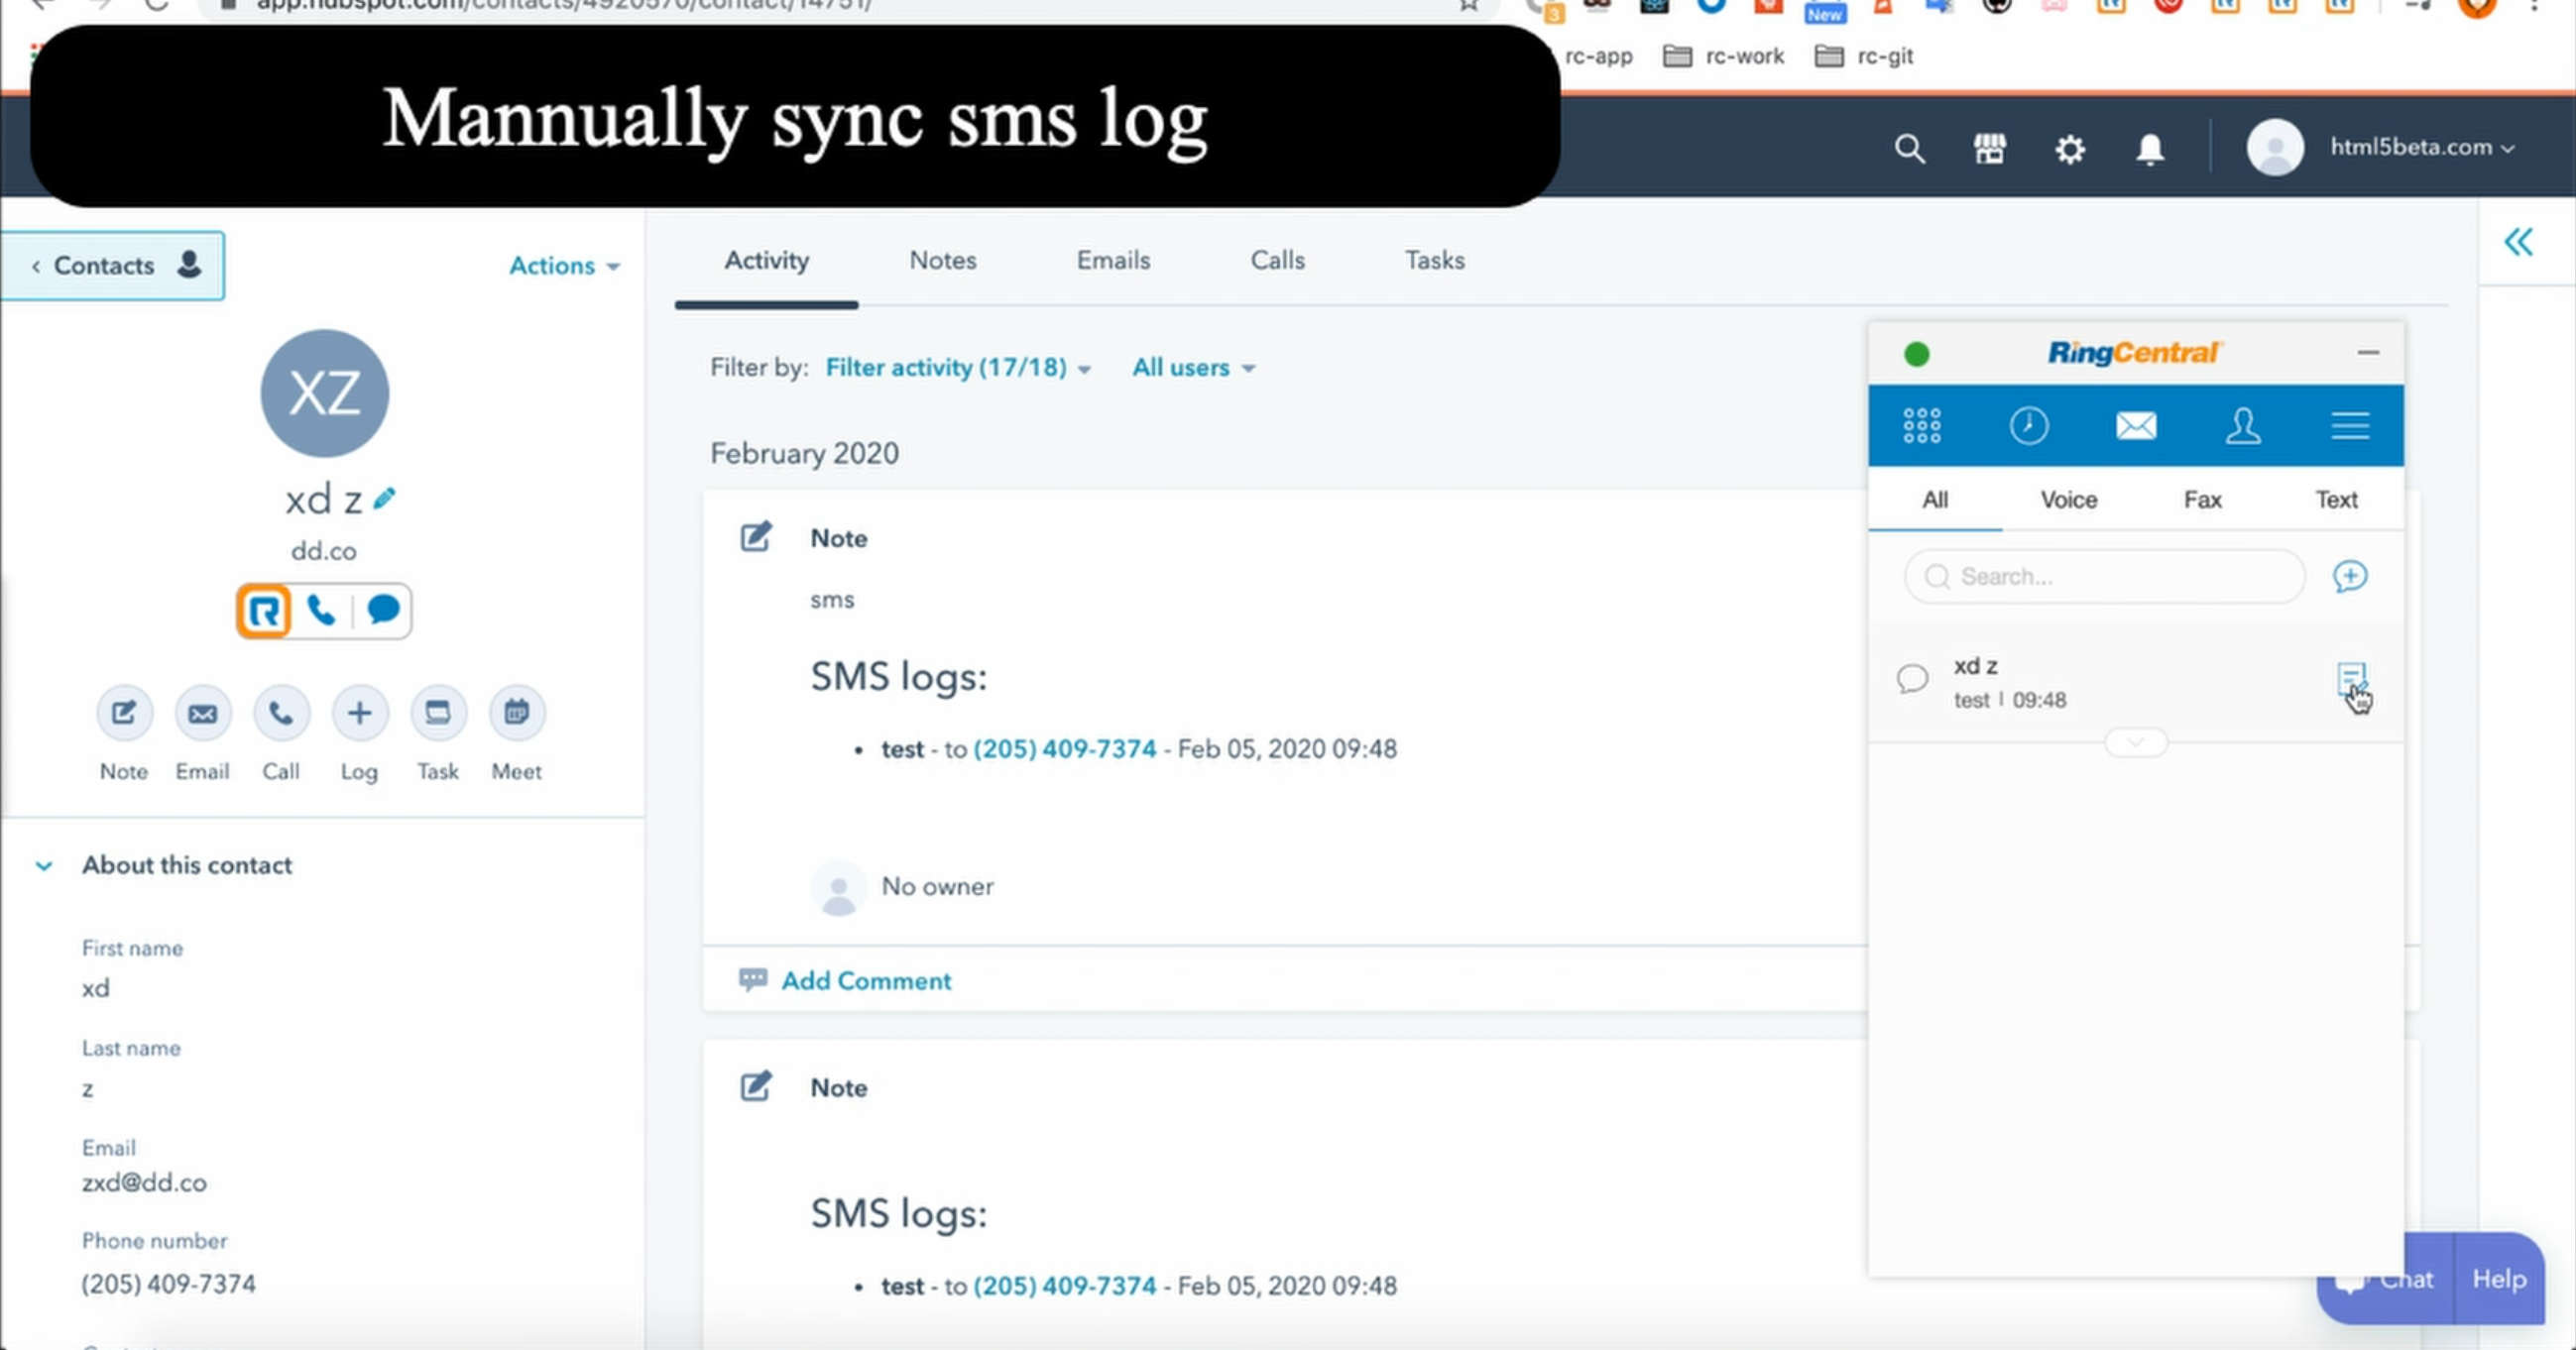Click the RingCentral contacts icon

point(2242,424)
